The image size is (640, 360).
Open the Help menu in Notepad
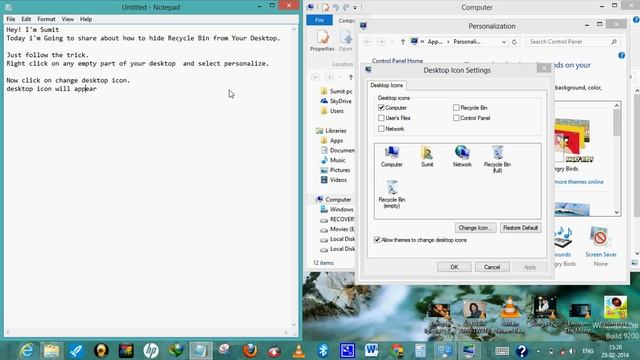[x=86, y=19]
